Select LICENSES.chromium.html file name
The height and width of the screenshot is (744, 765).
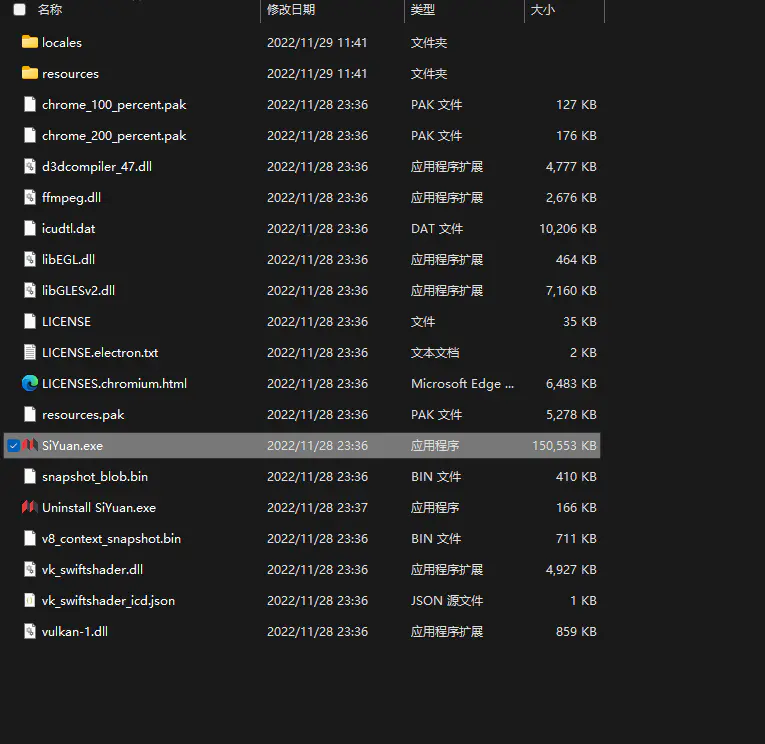[x=114, y=383]
